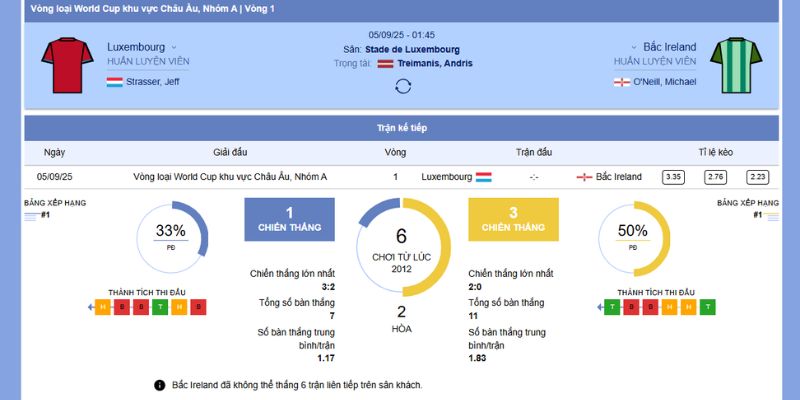Select the 2.76 draw odds box
This screenshot has width=800, height=400.
click(x=715, y=177)
